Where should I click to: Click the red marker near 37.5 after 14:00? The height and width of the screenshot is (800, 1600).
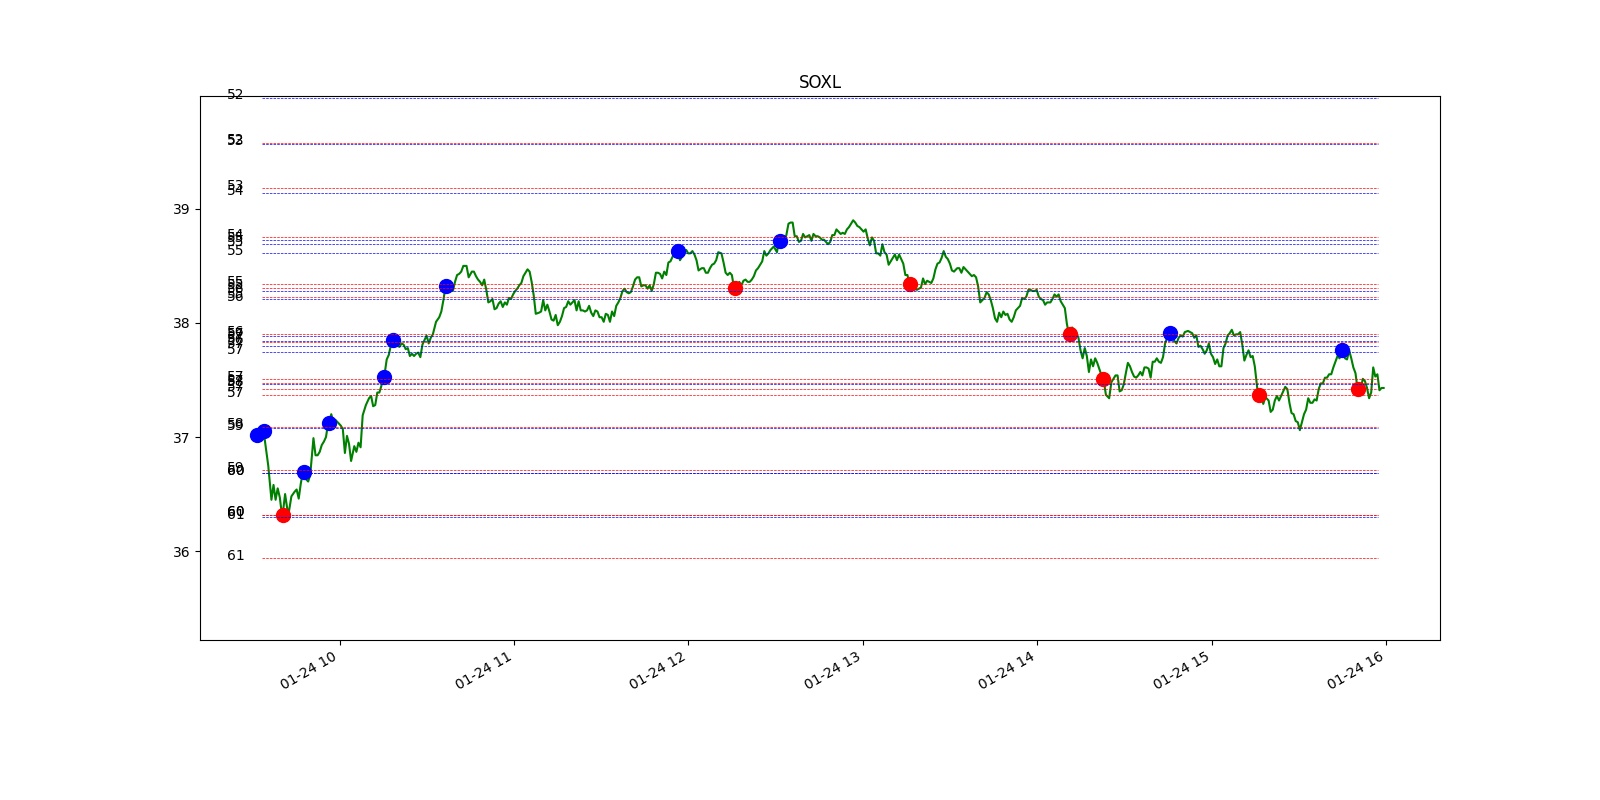click(1103, 379)
